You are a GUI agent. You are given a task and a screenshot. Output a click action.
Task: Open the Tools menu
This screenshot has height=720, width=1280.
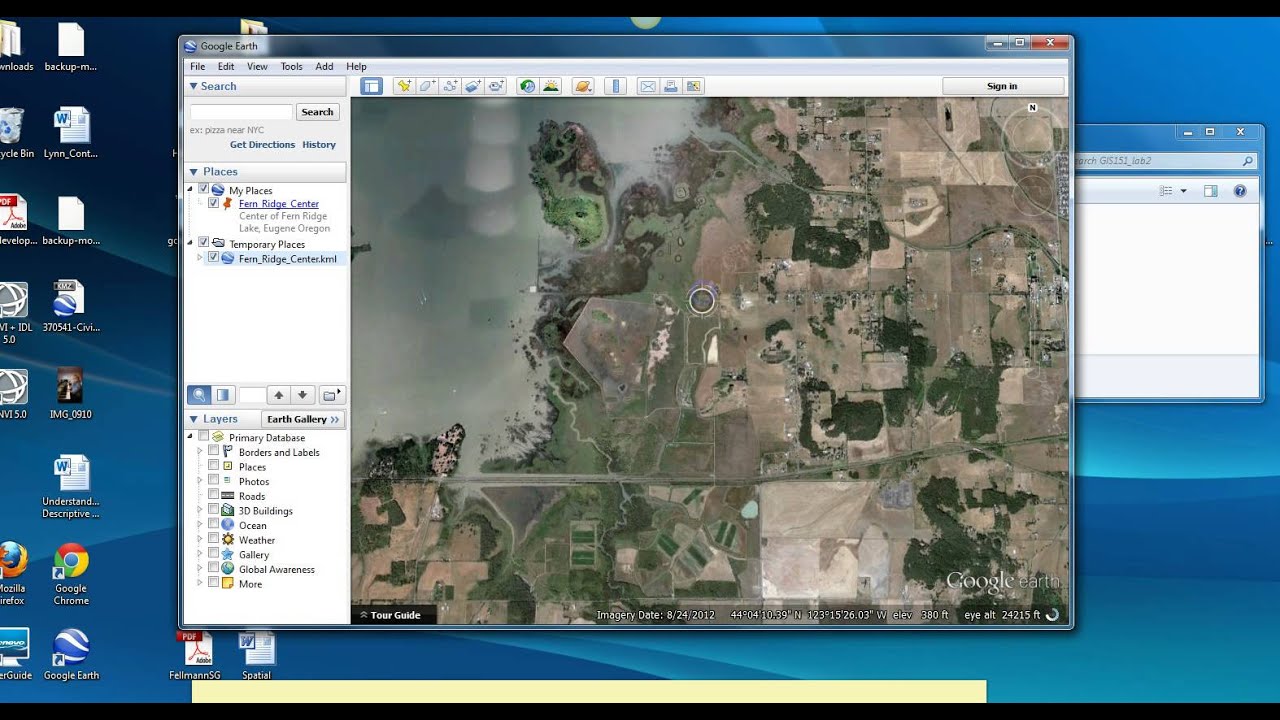click(291, 67)
